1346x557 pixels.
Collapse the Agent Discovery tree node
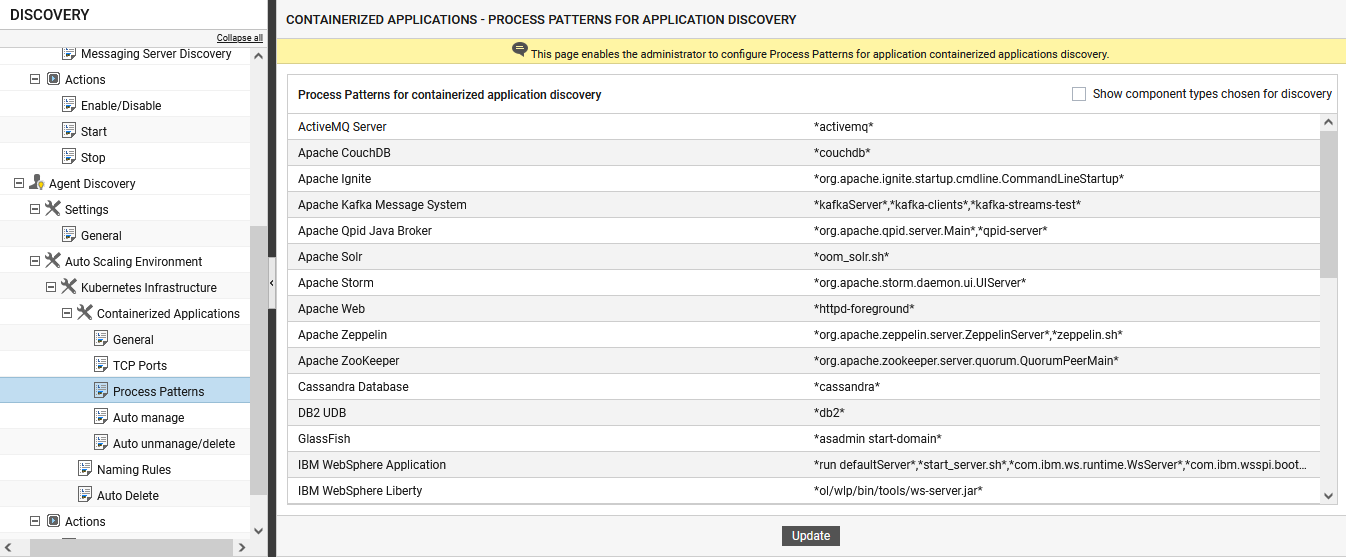pyautogui.click(x=19, y=183)
